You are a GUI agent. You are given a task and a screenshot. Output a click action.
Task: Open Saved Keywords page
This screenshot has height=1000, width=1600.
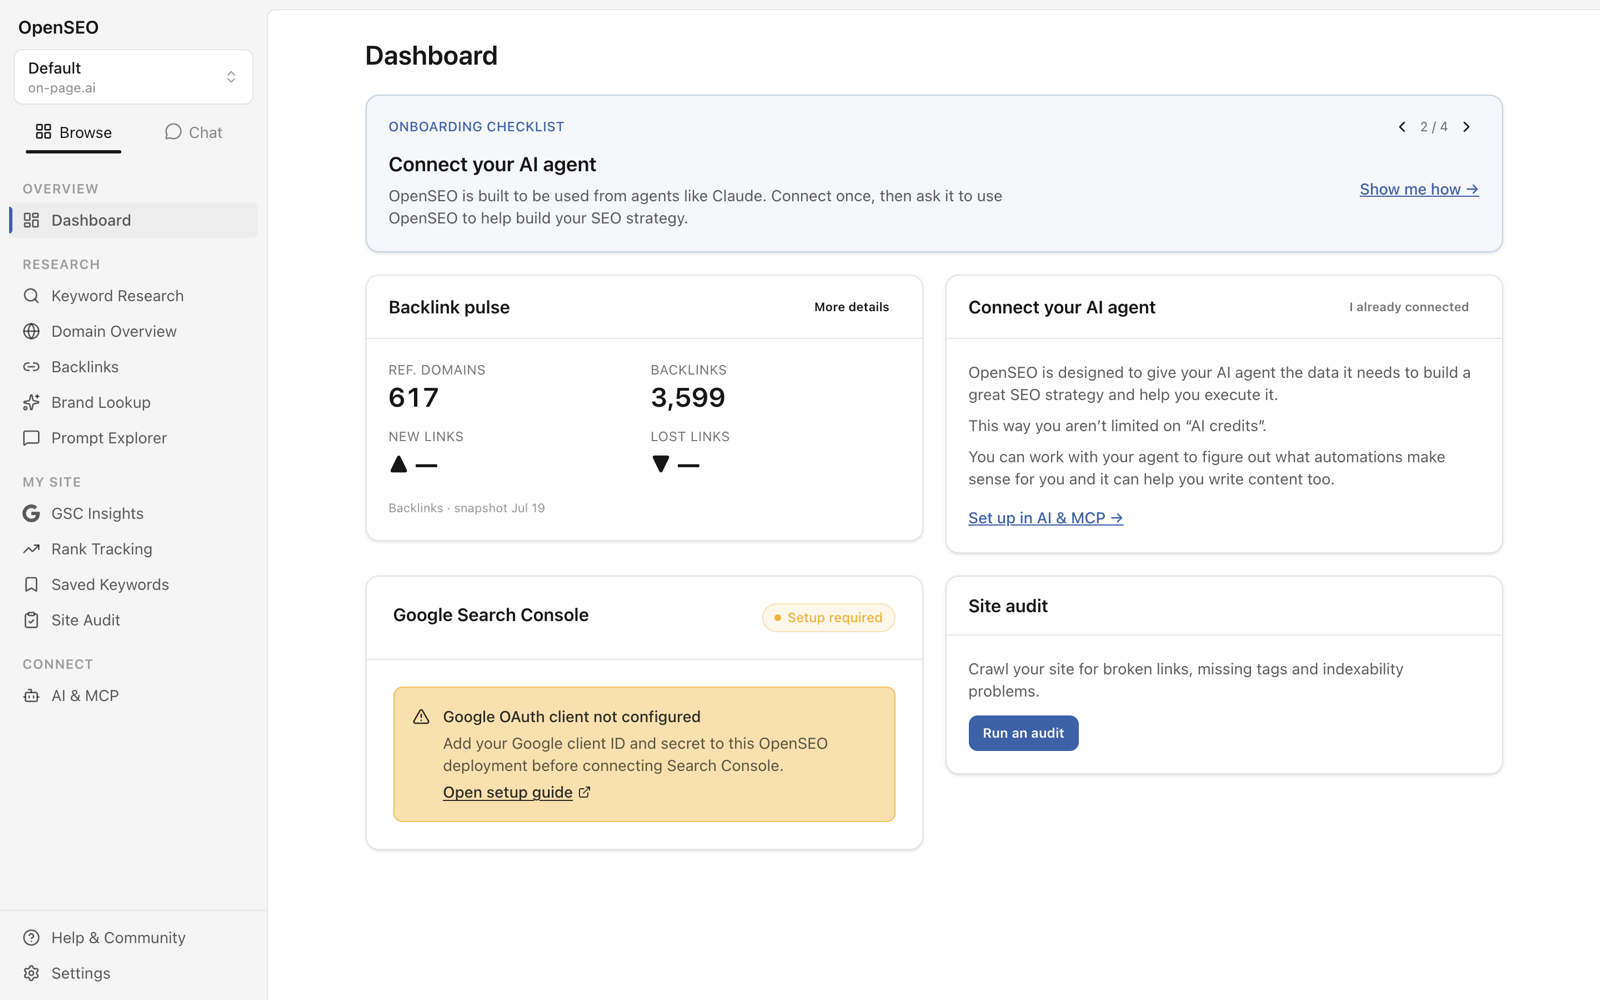pyautogui.click(x=133, y=584)
